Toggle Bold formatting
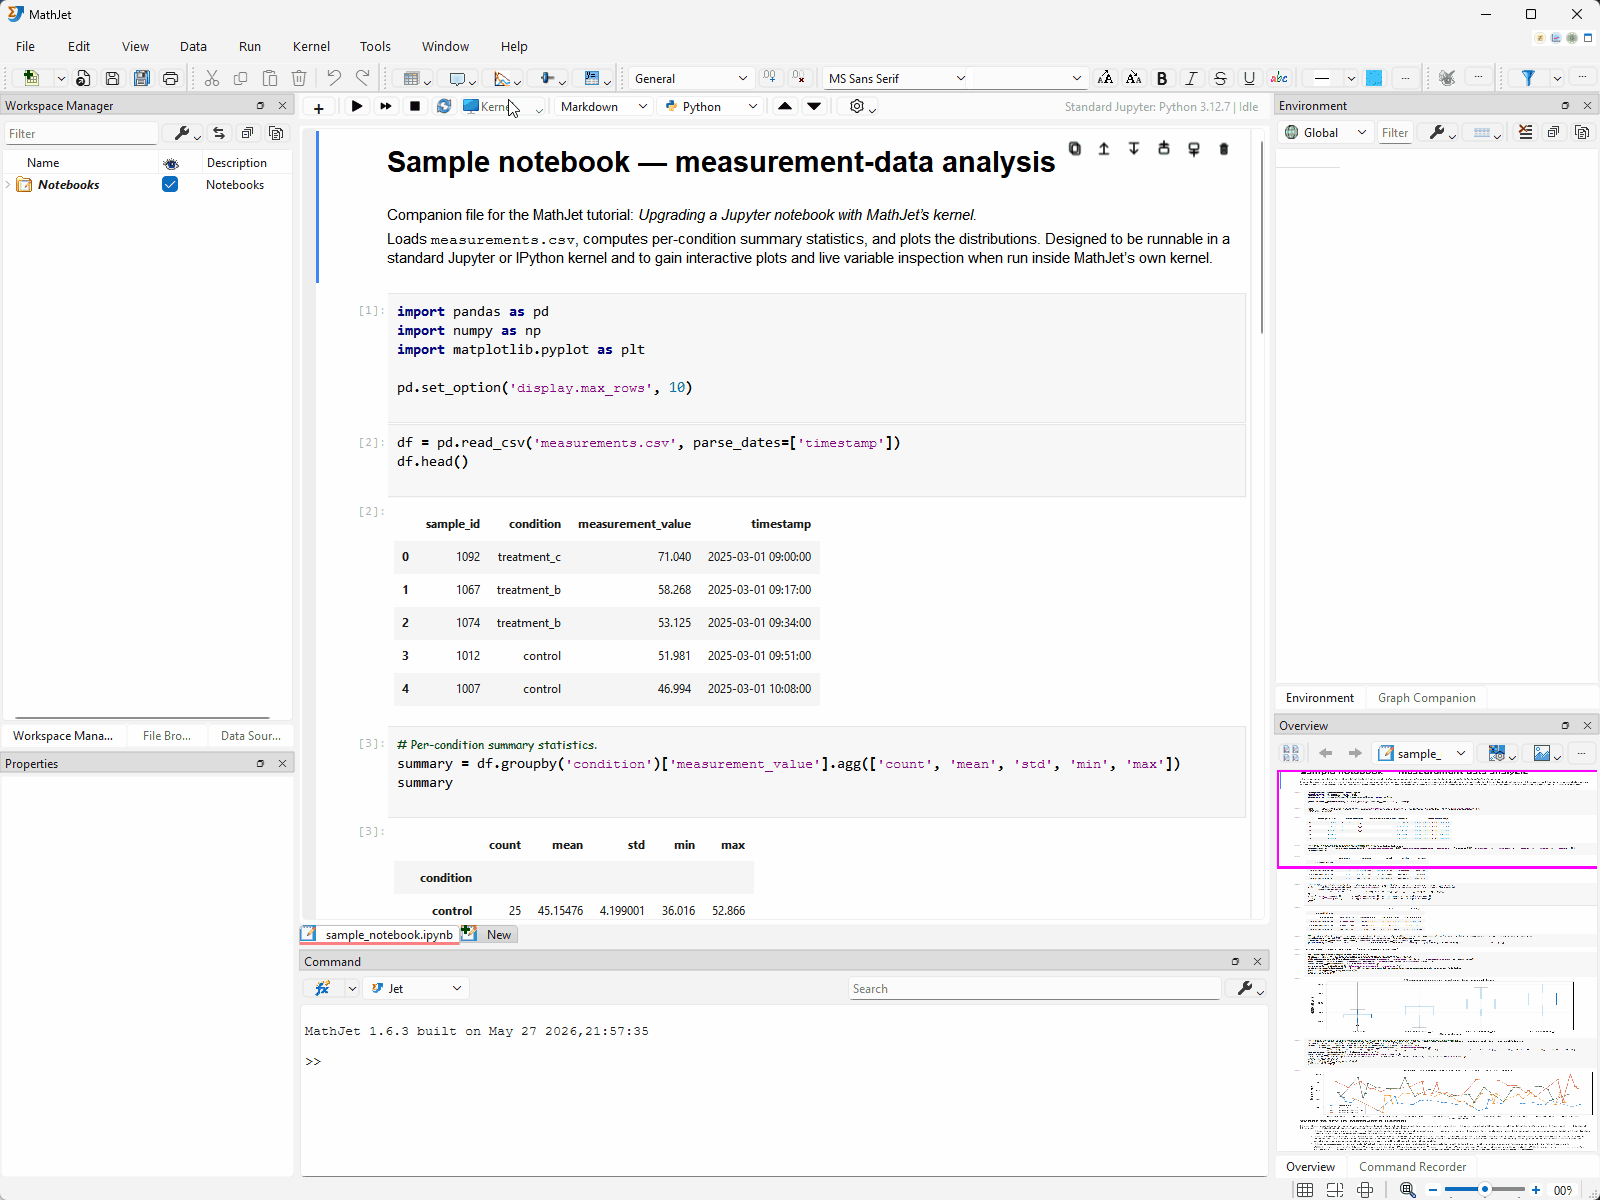 tap(1162, 78)
